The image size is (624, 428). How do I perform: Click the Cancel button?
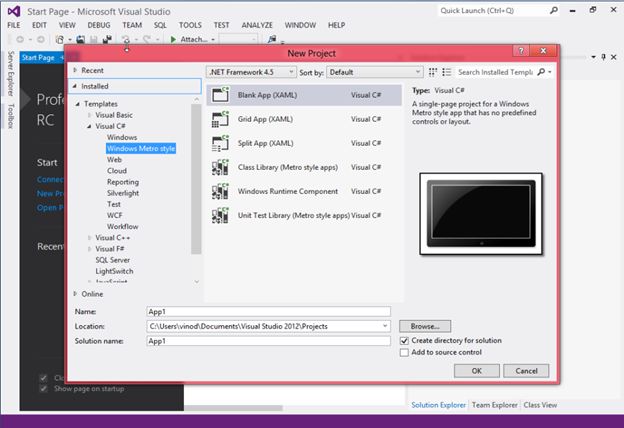coord(526,371)
